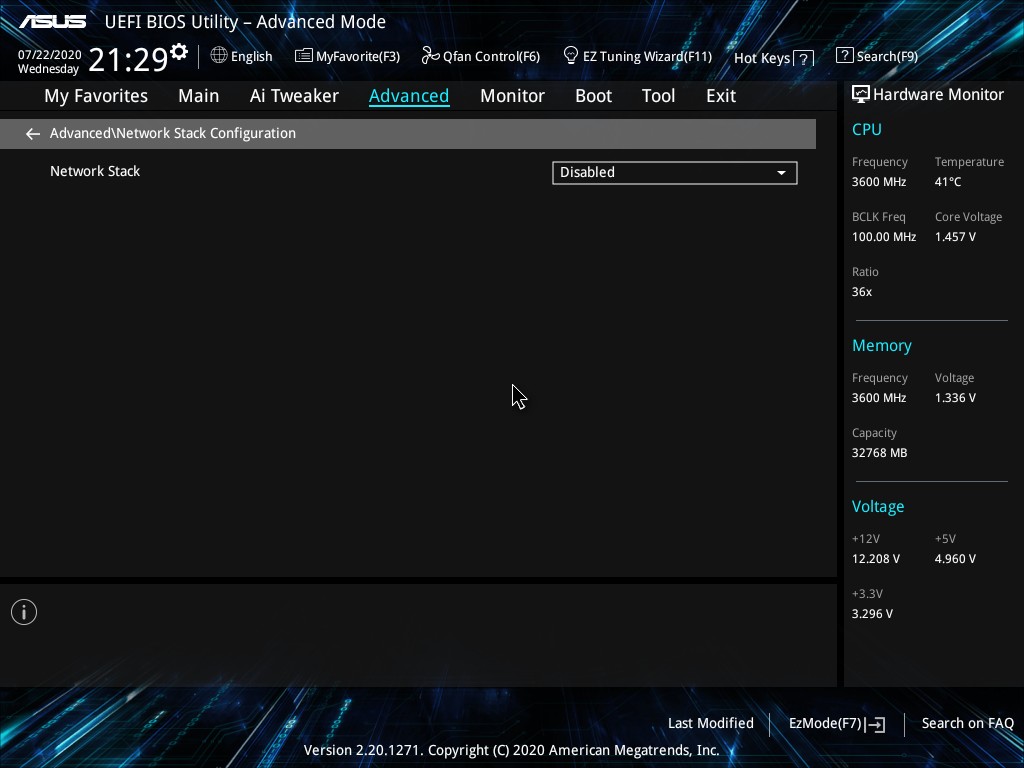
Task: Open Qfan Control via the fan icon
Action: point(431,56)
